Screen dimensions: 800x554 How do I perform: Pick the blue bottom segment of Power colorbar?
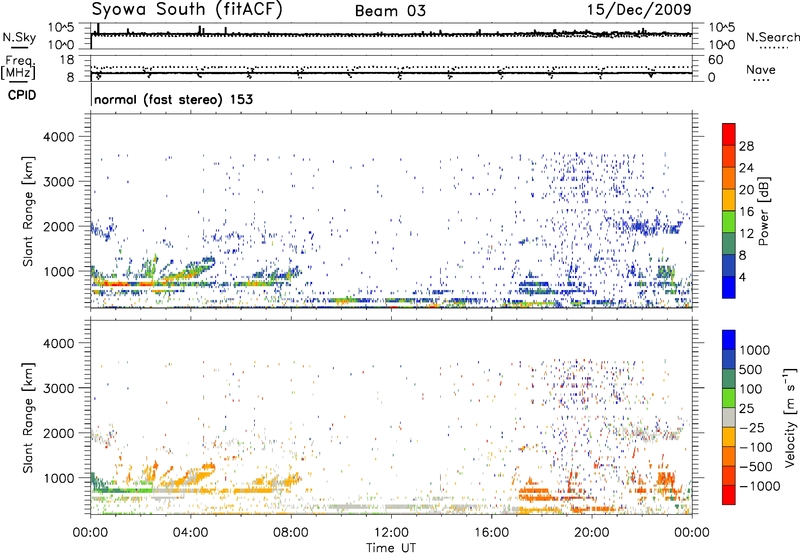(x=729, y=287)
